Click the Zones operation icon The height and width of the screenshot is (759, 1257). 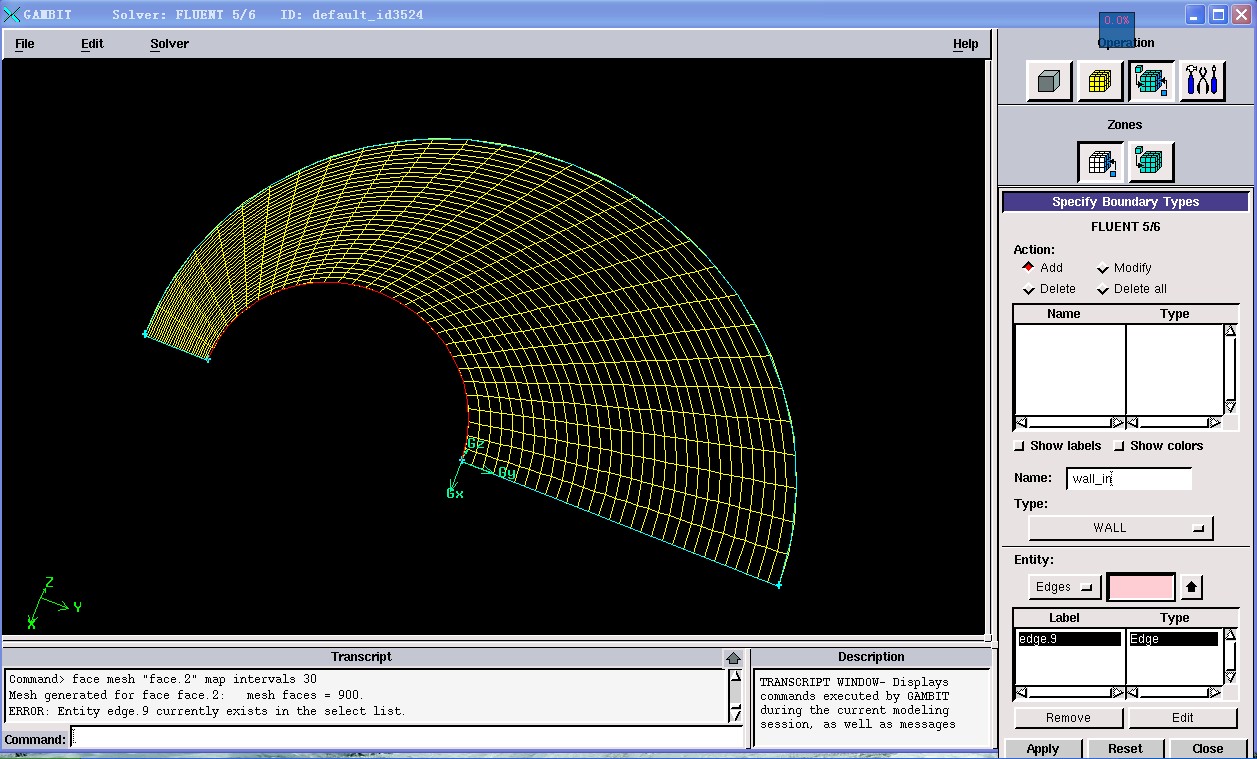[1151, 82]
